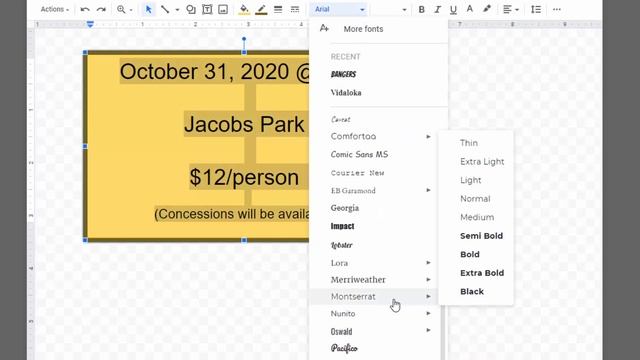The height and width of the screenshot is (360, 640).
Task: Select the Merriweather font
Action: click(358, 280)
